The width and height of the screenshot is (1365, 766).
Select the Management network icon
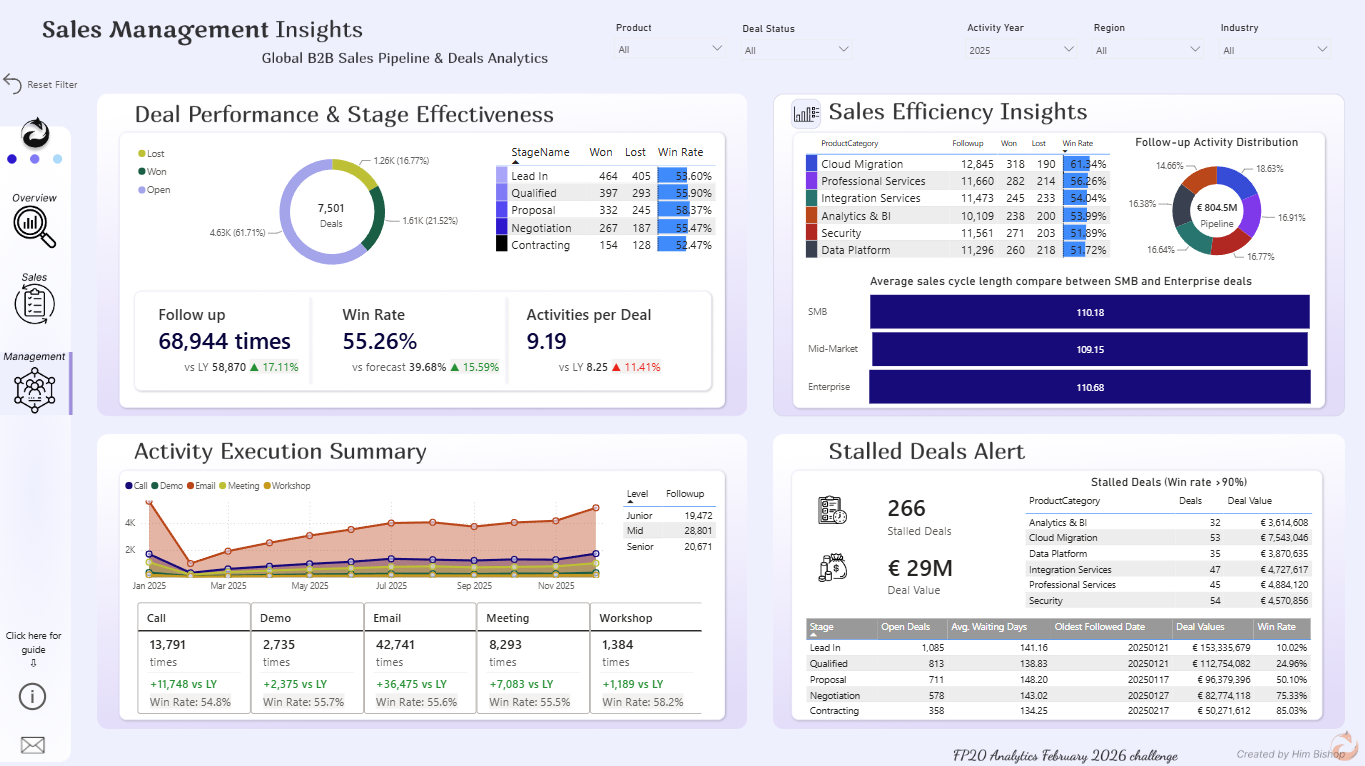pyautogui.click(x=35, y=390)
